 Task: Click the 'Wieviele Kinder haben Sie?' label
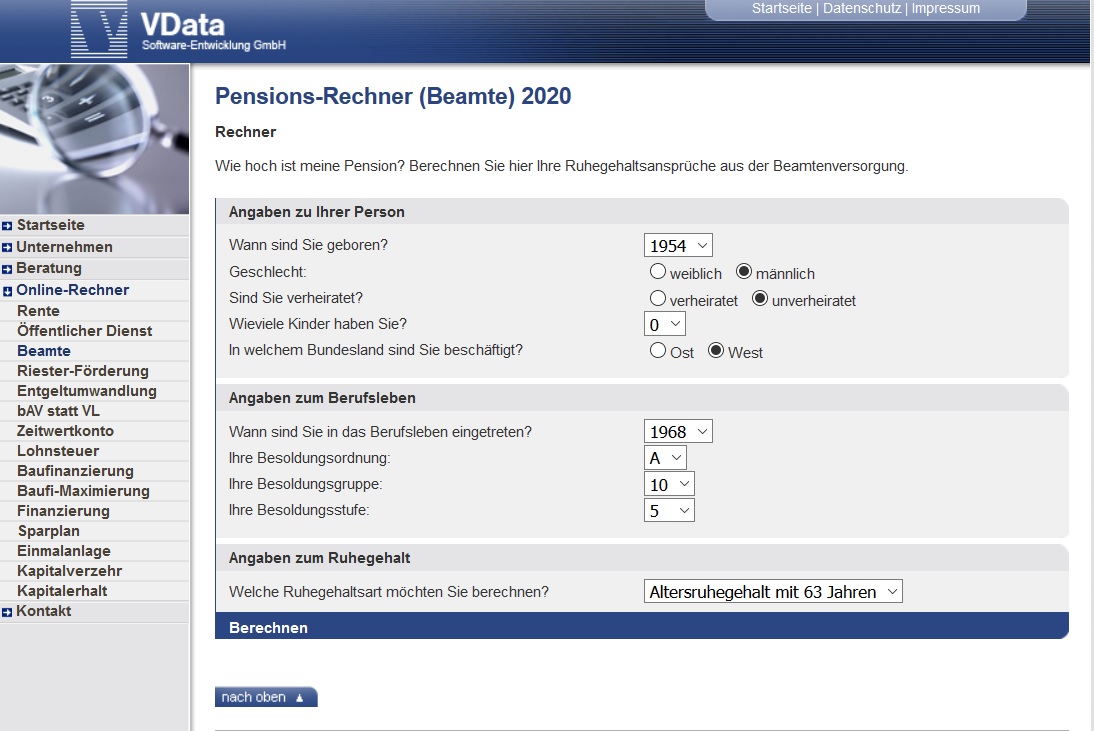click(317, 324)
